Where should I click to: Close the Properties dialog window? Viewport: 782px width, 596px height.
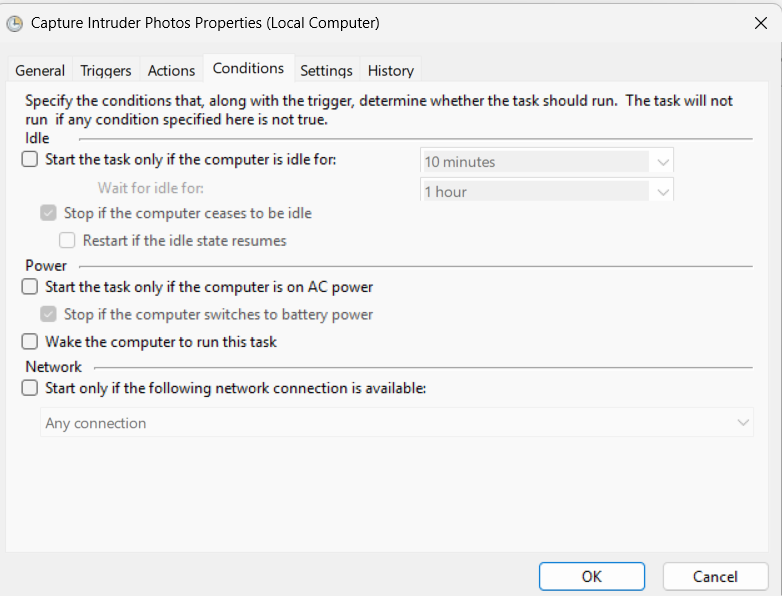pos(760,23)
